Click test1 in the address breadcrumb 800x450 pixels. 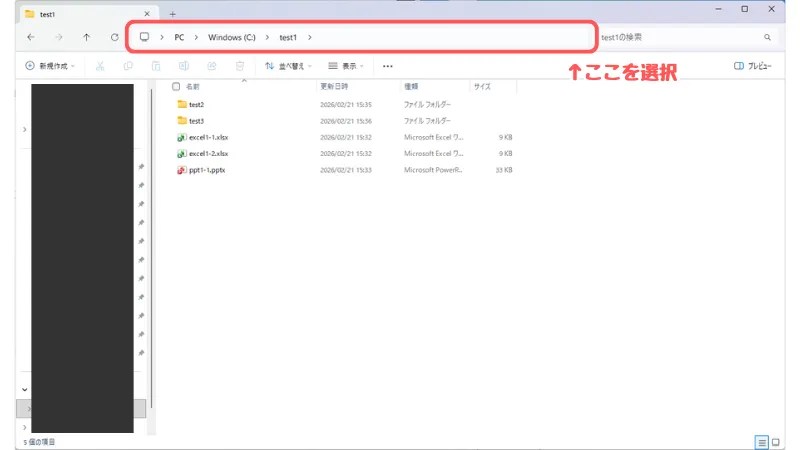[x=288, y=37]
